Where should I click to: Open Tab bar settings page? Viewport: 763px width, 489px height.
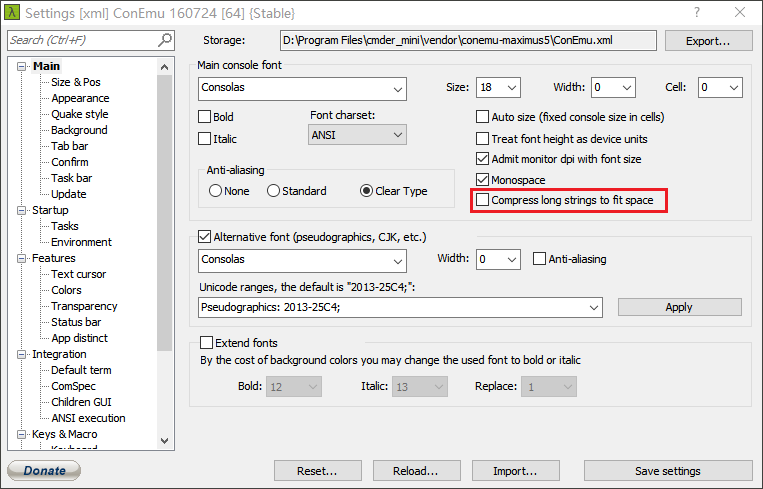(70, 146)
